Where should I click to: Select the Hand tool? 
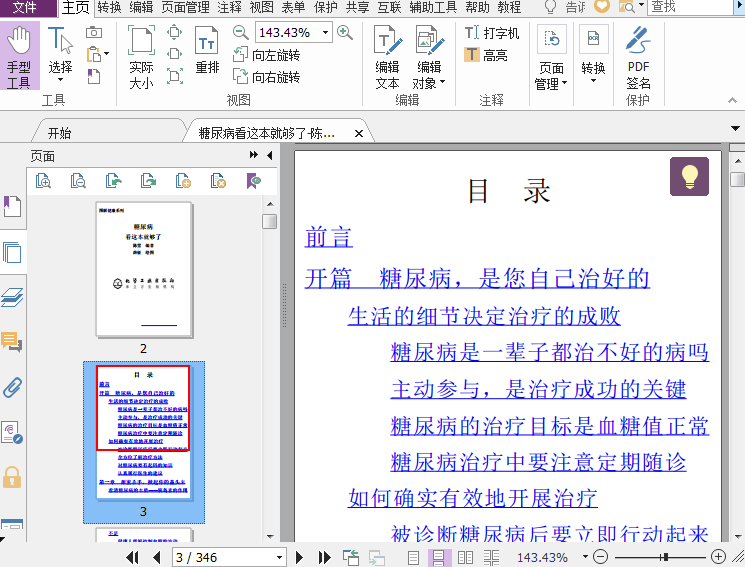pos(19,57)
